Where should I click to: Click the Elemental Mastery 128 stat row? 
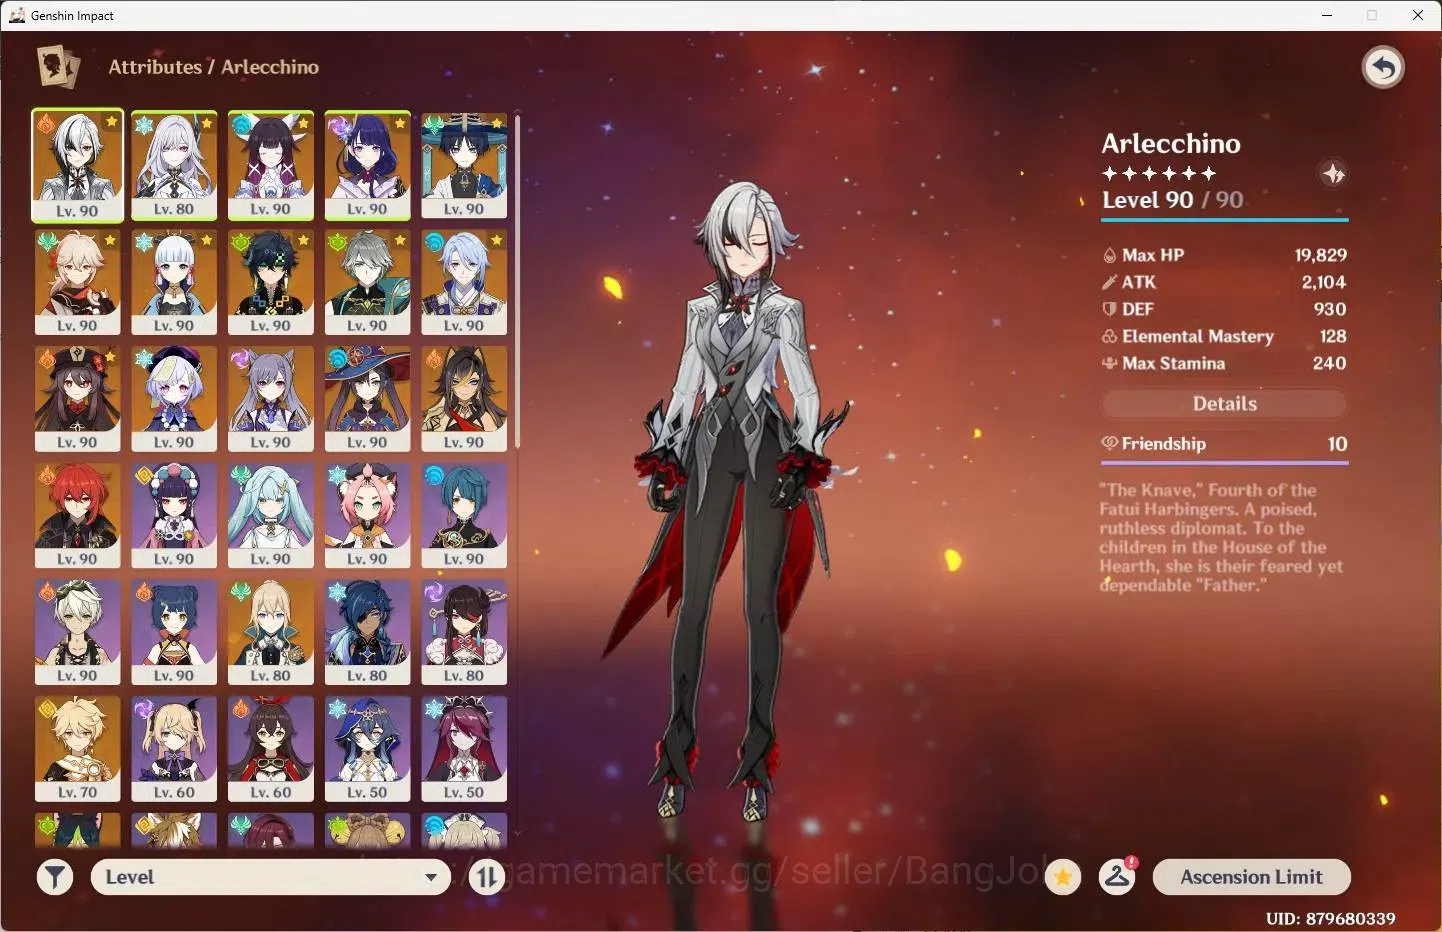pos(1224,336)
